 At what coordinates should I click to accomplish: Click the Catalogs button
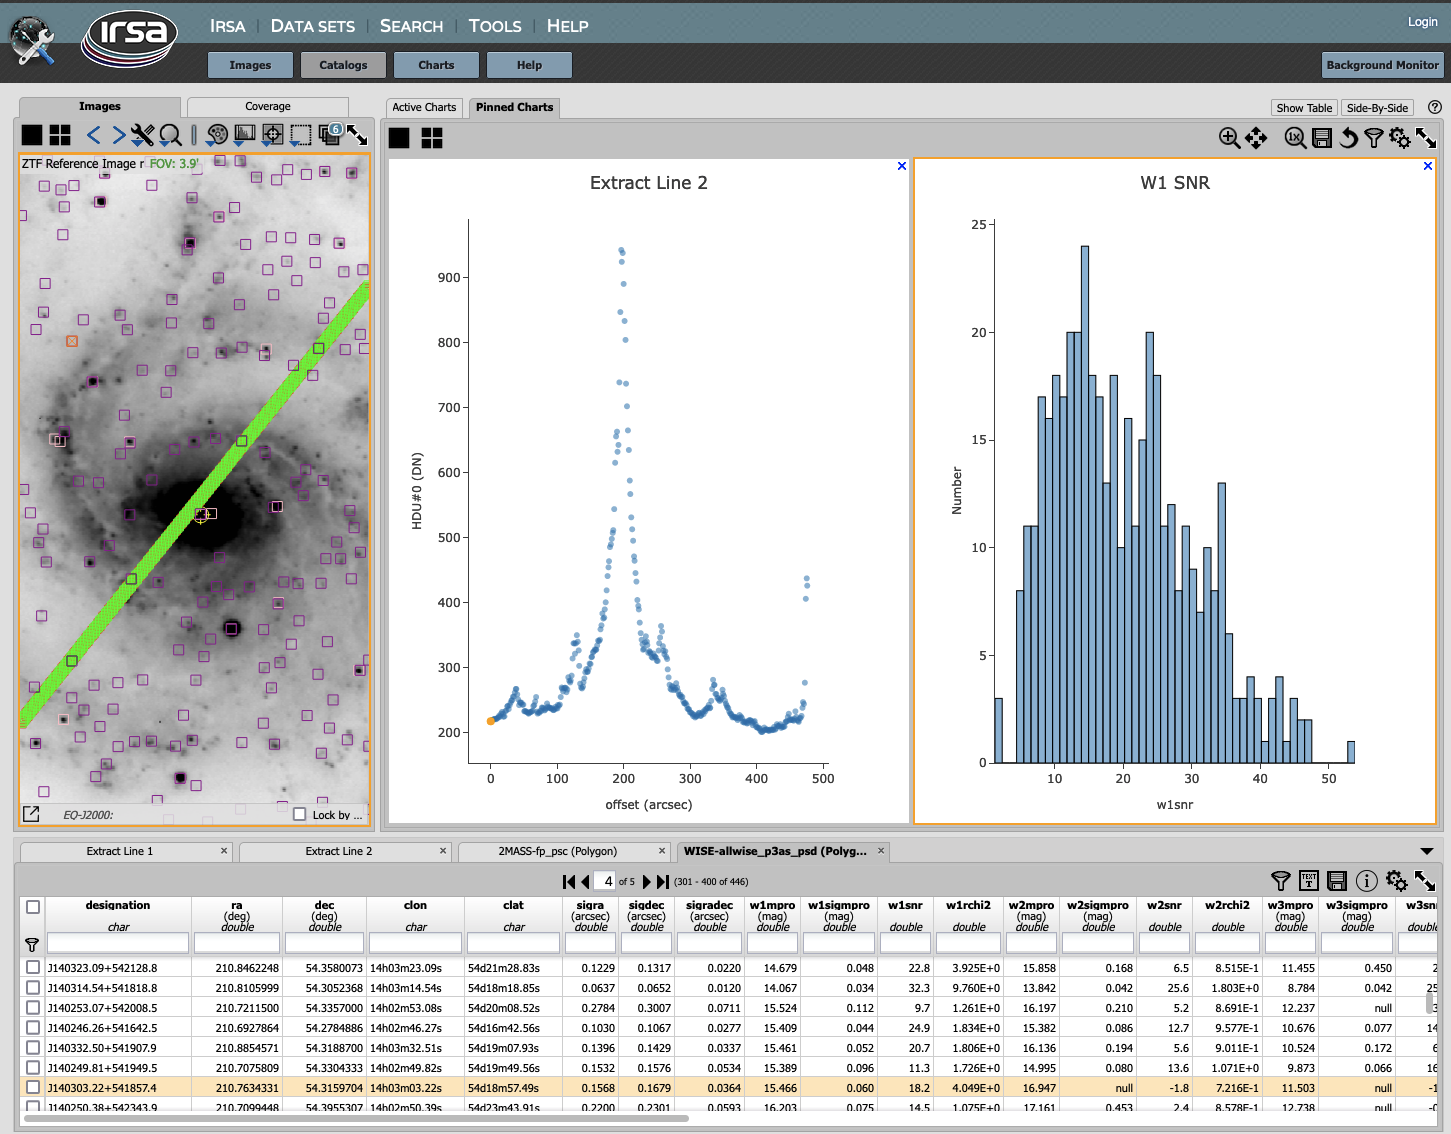[343, 65]
